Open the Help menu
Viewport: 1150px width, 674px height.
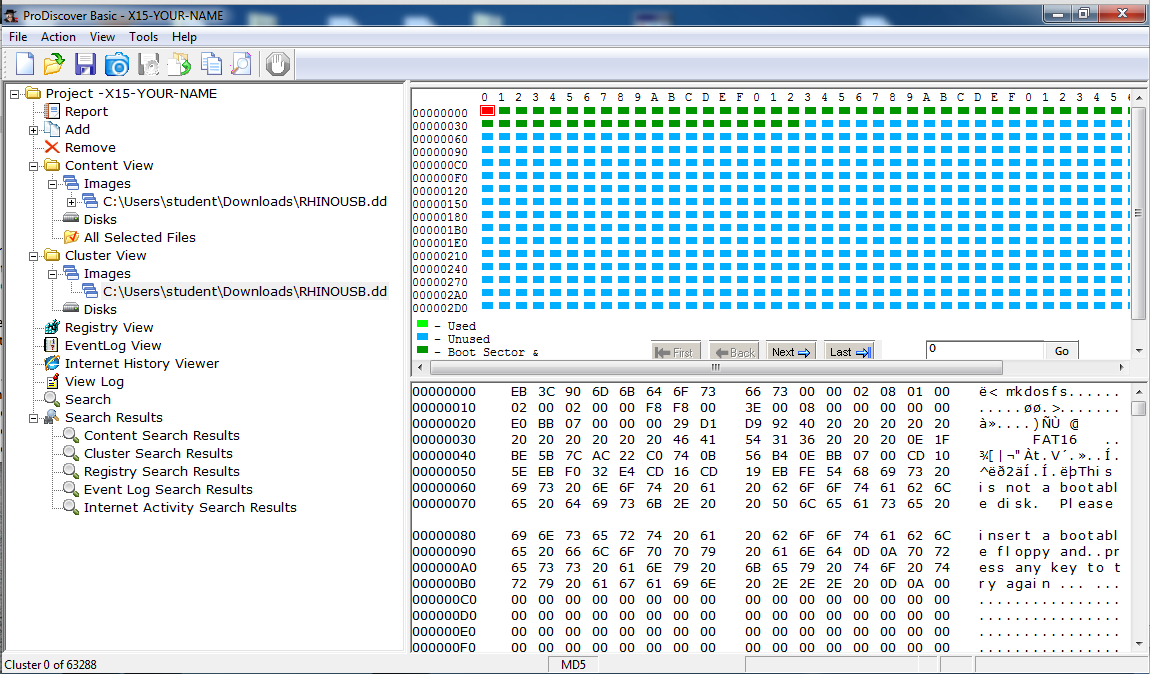tap(184, 37)
